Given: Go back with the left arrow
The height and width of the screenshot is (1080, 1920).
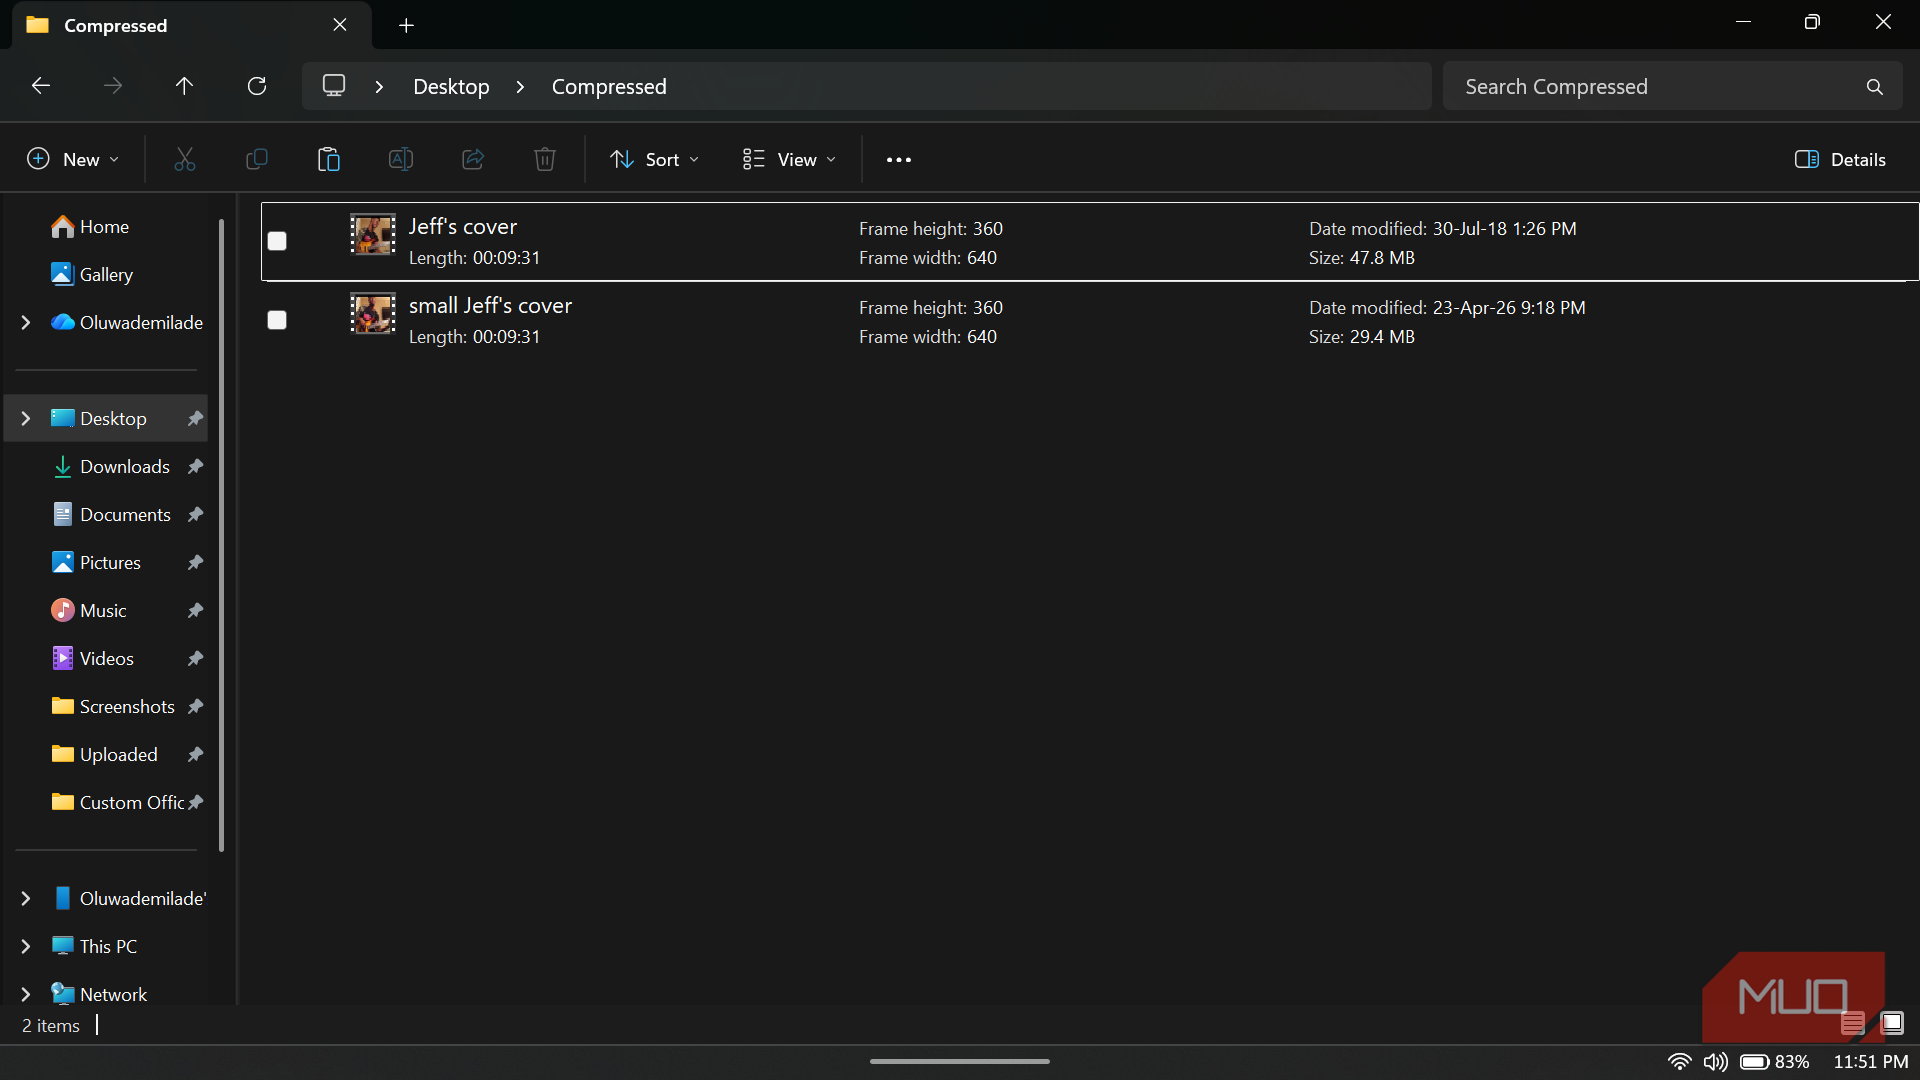Looking at the screenshot, I should (x=41, y=86).
